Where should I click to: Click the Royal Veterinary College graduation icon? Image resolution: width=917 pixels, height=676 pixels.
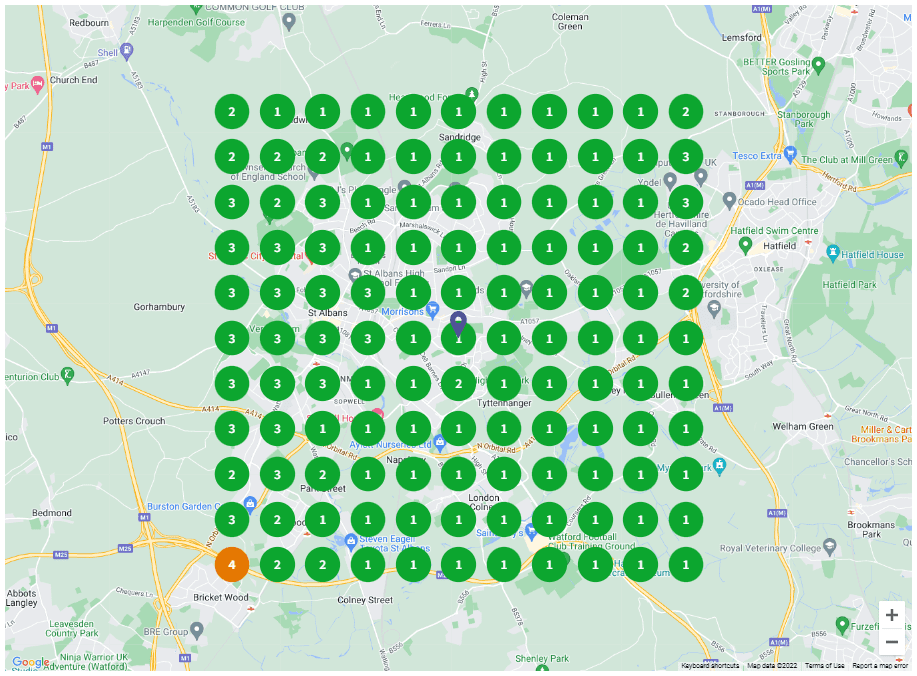[x=830, y=547]
